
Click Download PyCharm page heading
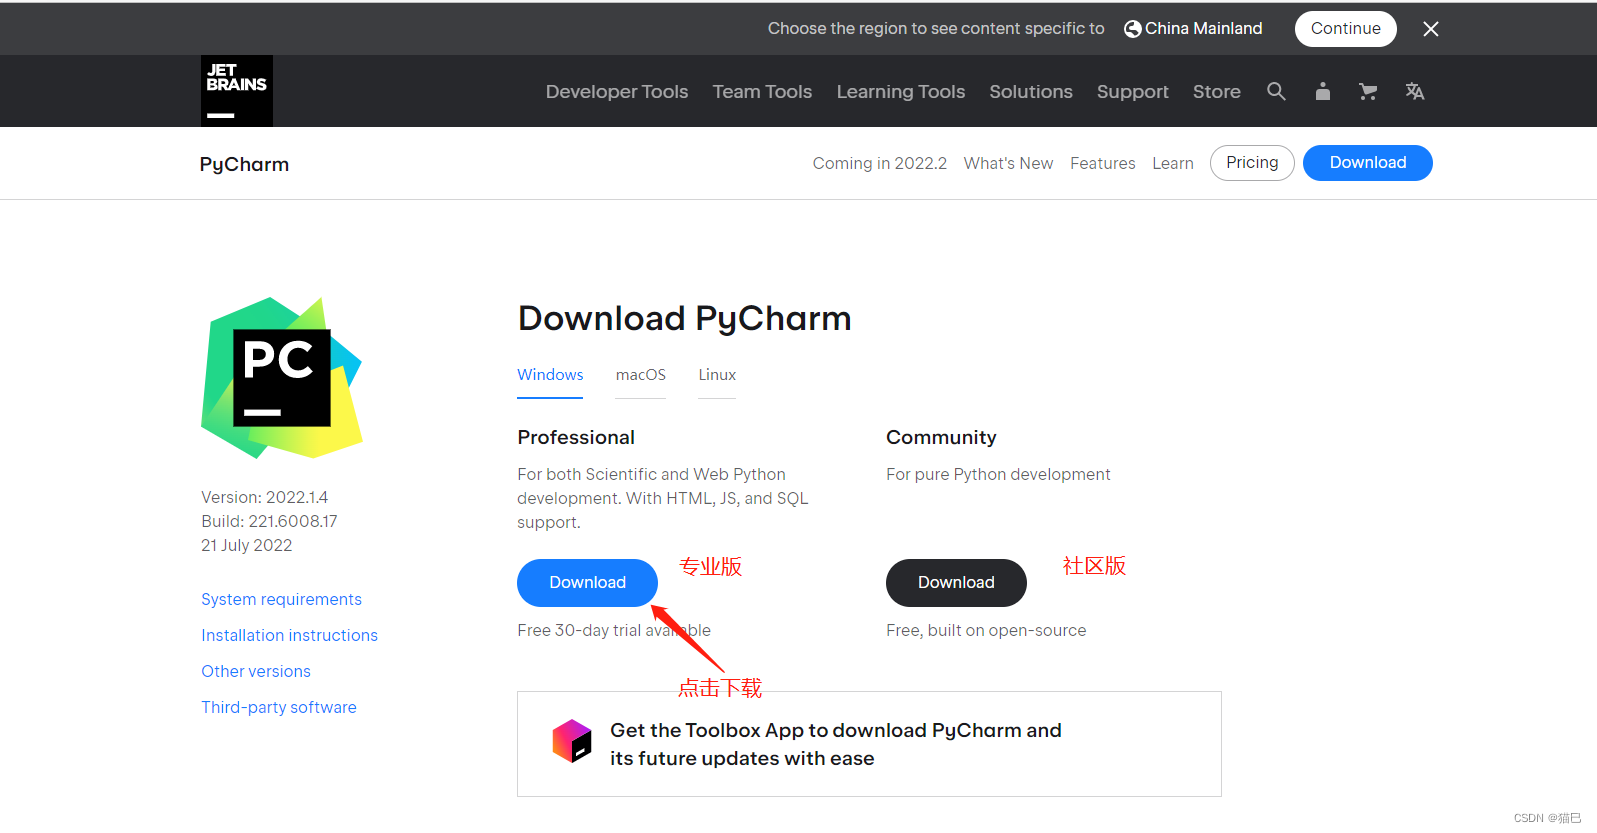(x=685, y=318)
